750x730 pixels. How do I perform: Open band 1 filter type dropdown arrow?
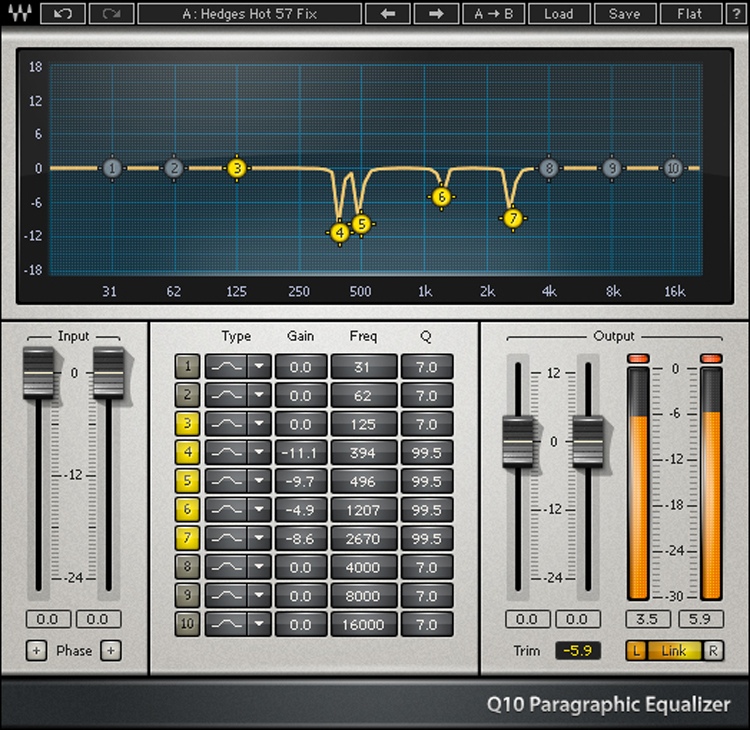[x=260, y=368]
